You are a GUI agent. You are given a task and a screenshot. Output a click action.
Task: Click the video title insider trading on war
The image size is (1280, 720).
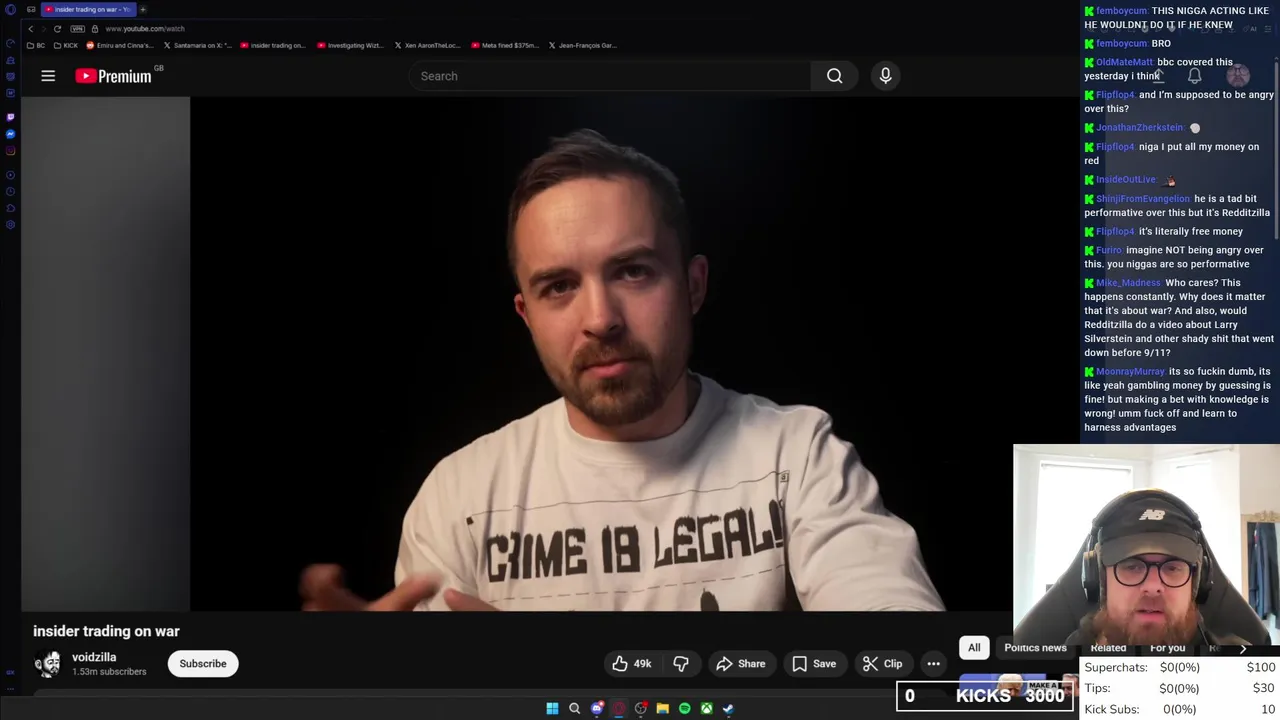(x=106, y=631)
